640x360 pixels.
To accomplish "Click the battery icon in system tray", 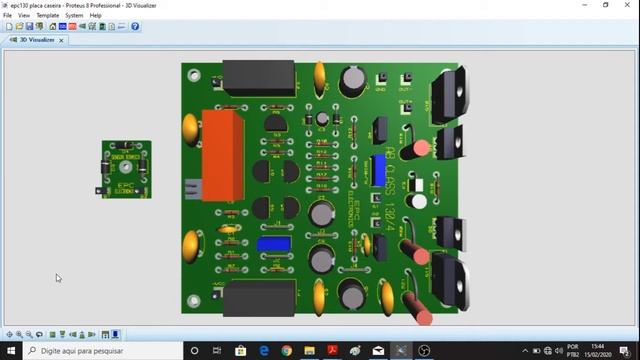I will 536,351.
